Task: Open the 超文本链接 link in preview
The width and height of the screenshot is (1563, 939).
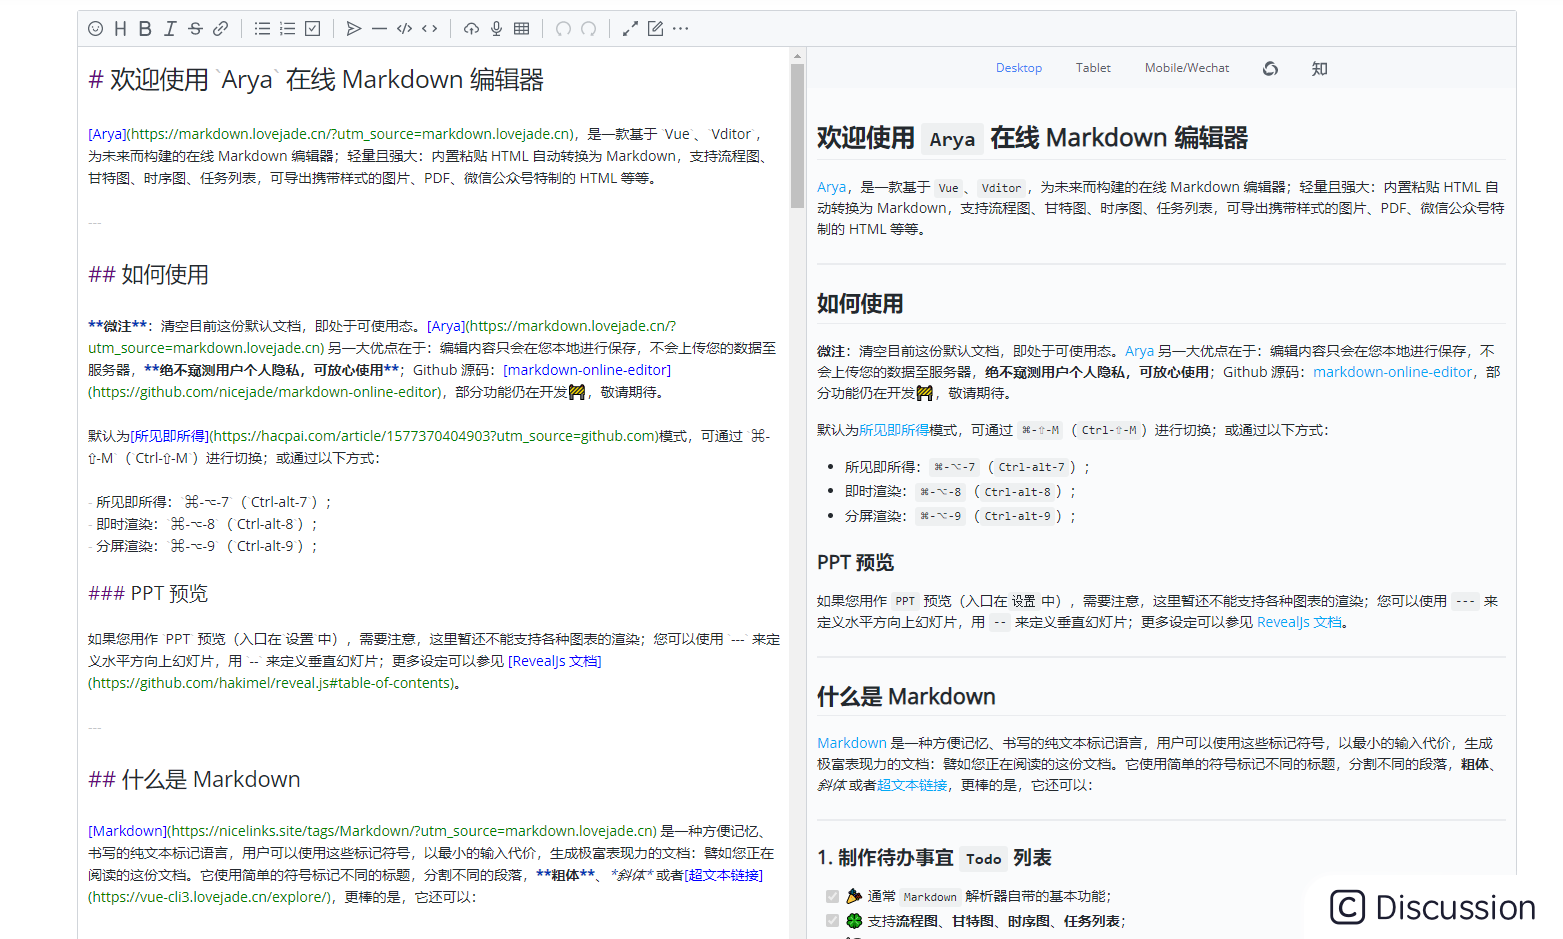Action: [912, 785]
